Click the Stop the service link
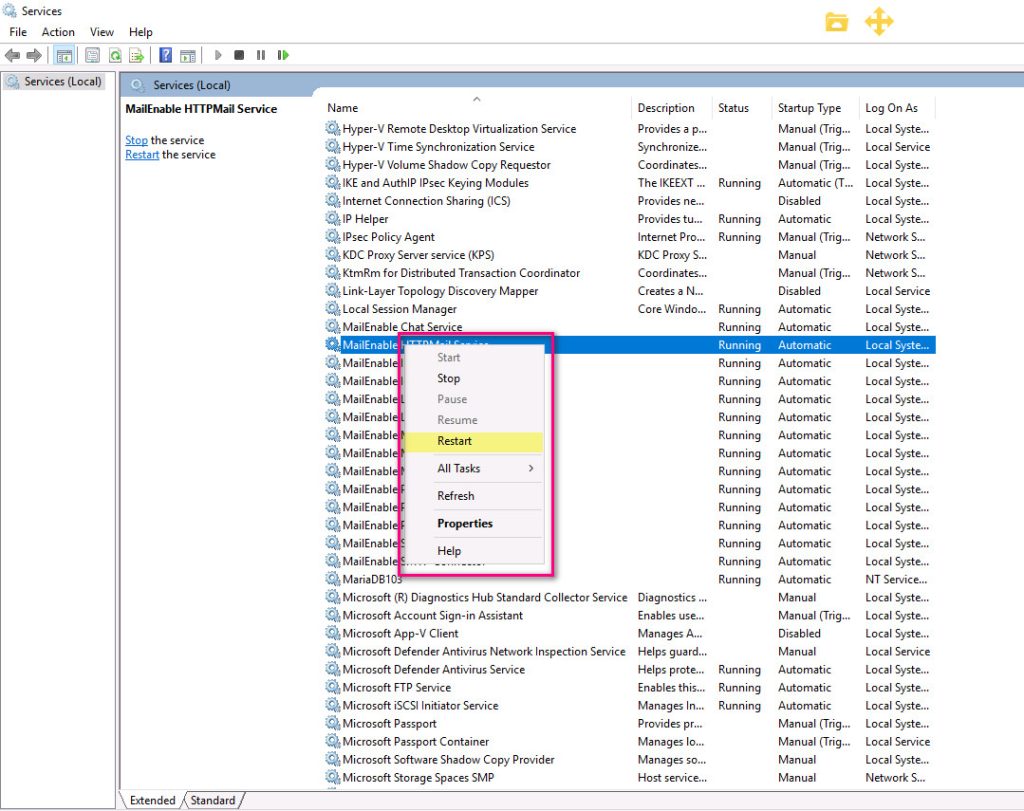 tap(136, 141)
